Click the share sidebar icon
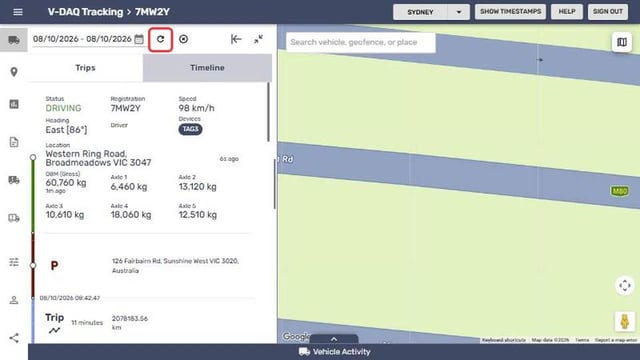The width and height of the screenshot is (640, 360). point(14,338)
